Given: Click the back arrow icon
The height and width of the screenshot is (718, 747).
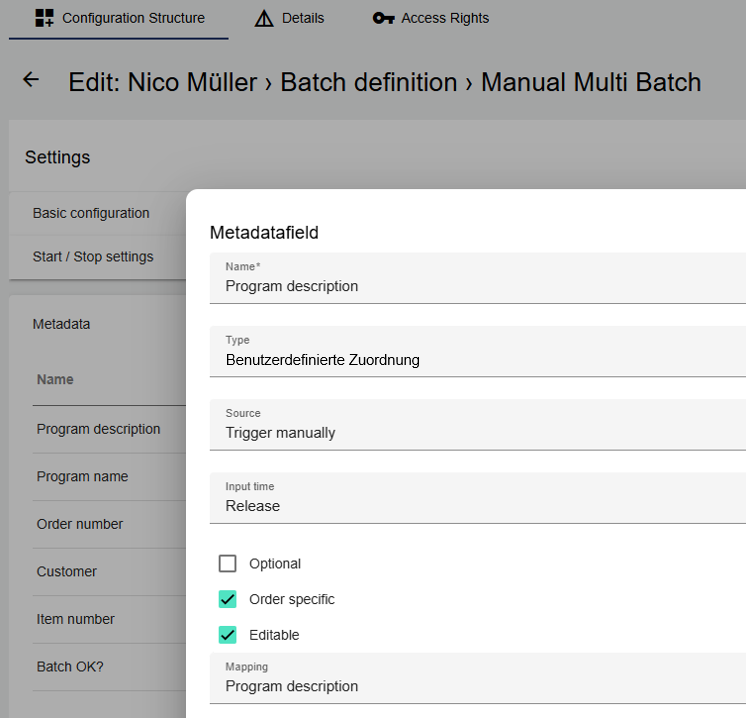Looking at the screenshot, I should click(x=31, y=80).
